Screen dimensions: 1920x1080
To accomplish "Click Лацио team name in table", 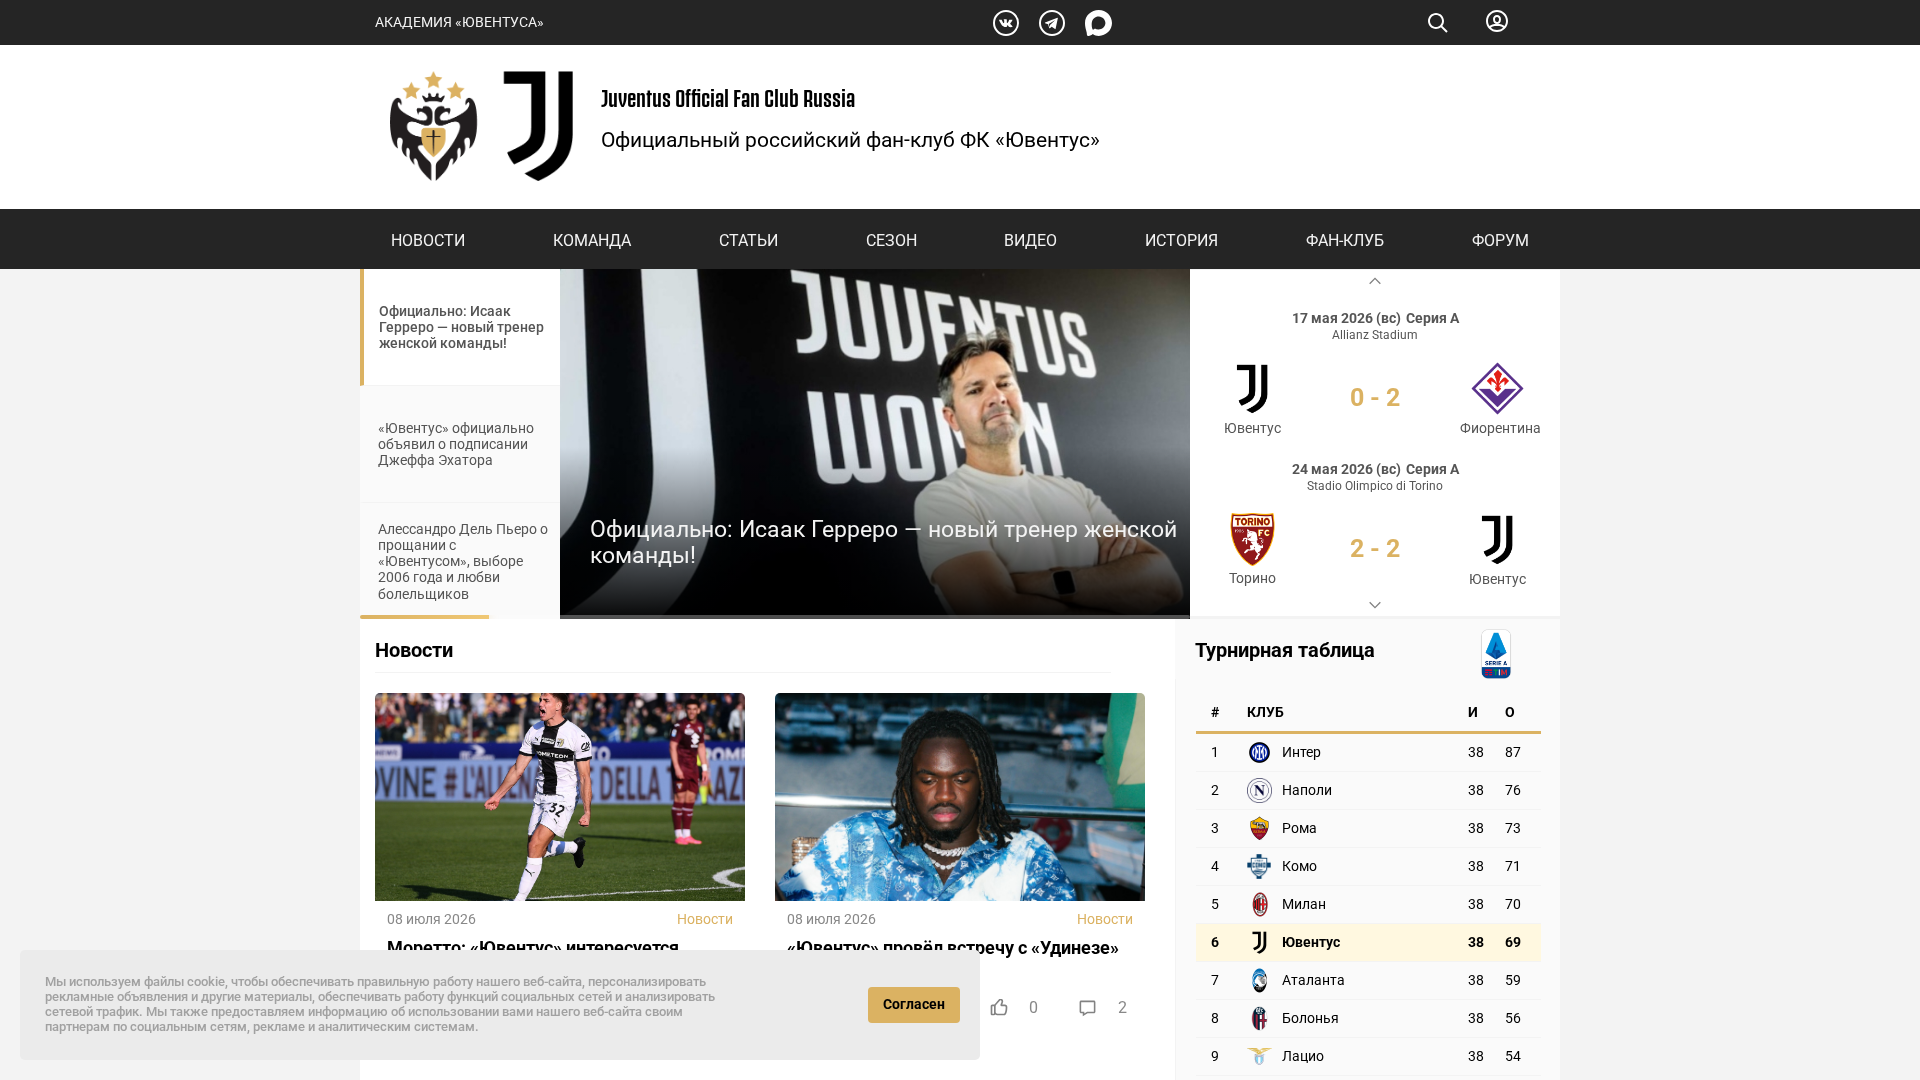I will pyautogui.click(x=1303, y=1056).
